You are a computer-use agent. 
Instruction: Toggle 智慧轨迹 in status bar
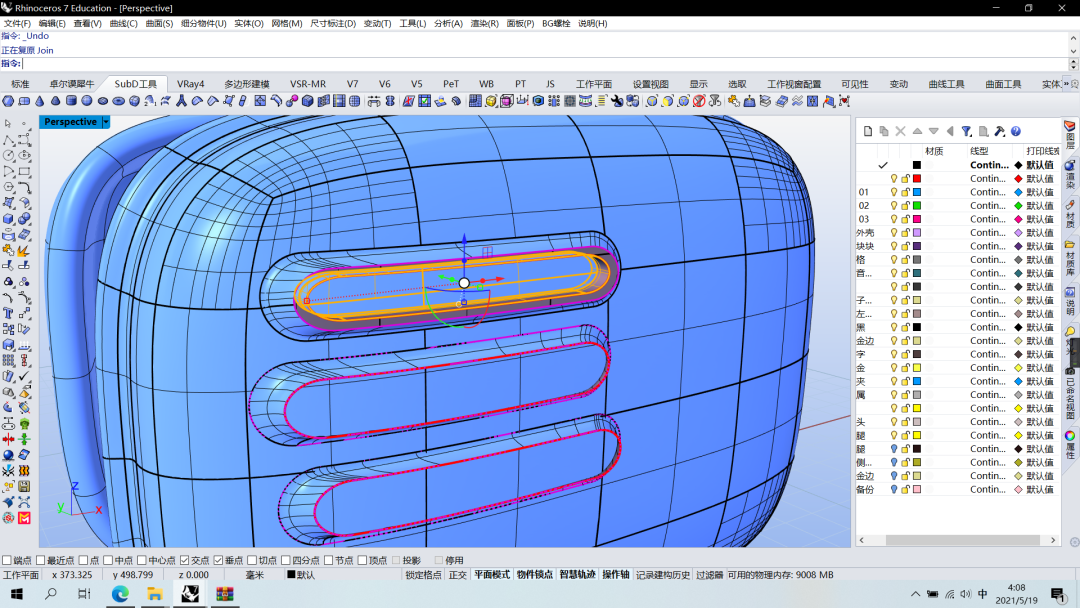[x=577, y=575]
